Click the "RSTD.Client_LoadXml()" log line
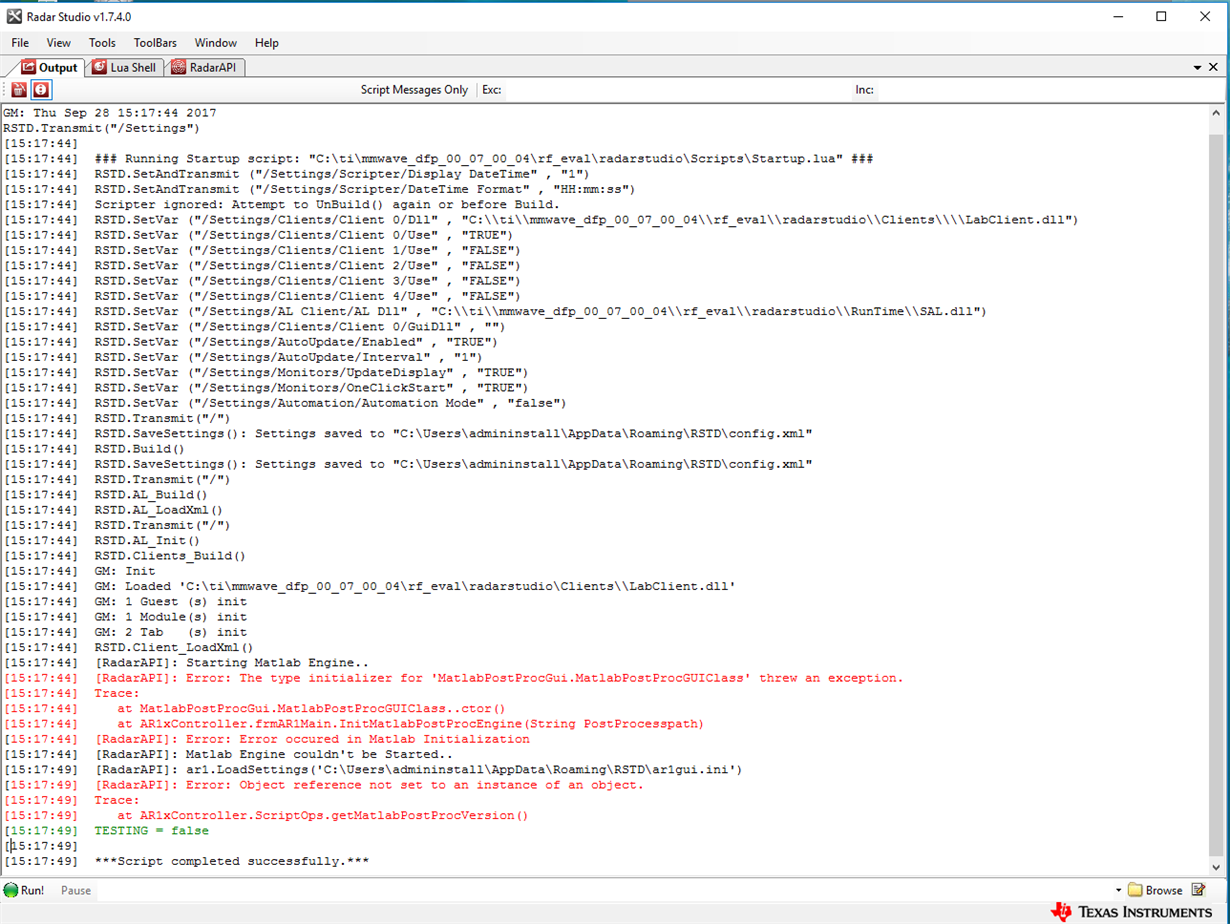The height and width of the screenshot is (924, 1230). coord(175,647)
